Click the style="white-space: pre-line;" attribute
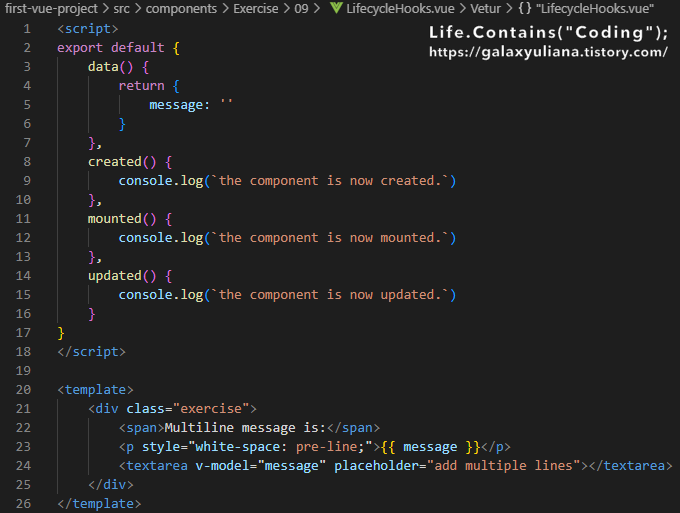680x513 pixels. point(257,447)
